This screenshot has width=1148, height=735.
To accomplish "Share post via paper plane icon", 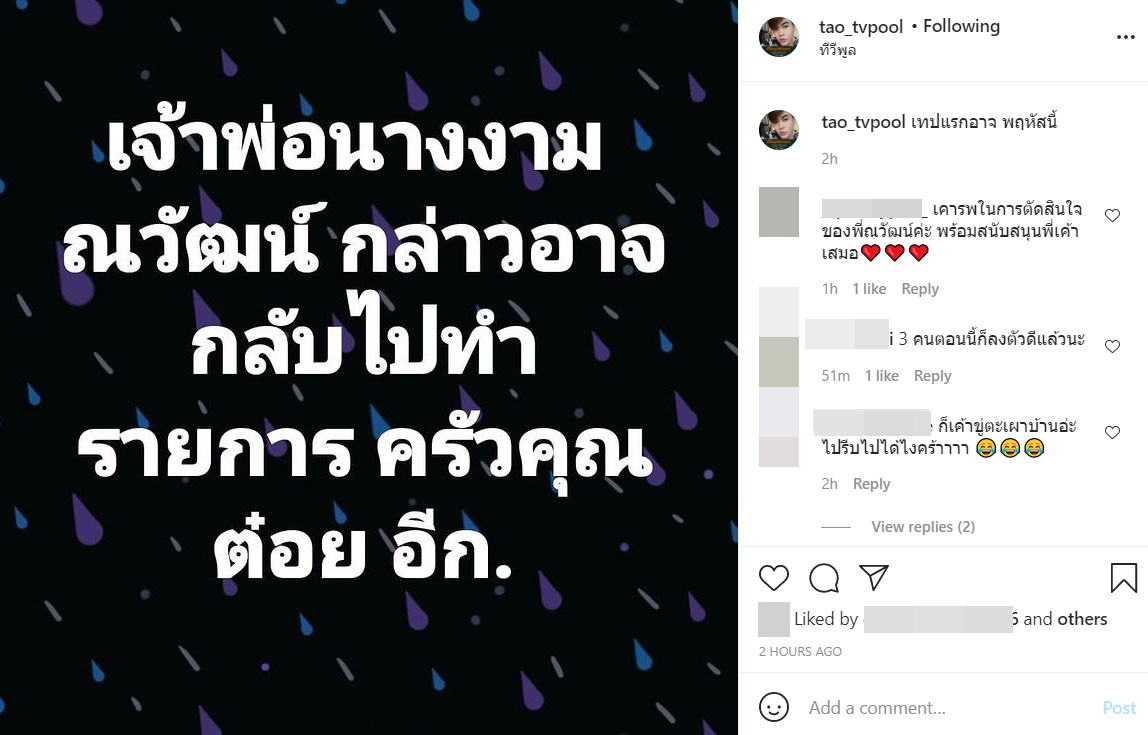I will click(873, 577).
